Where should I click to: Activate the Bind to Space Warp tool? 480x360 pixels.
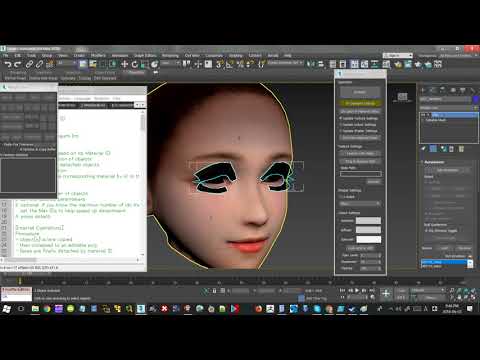click(x=50, y=64)
